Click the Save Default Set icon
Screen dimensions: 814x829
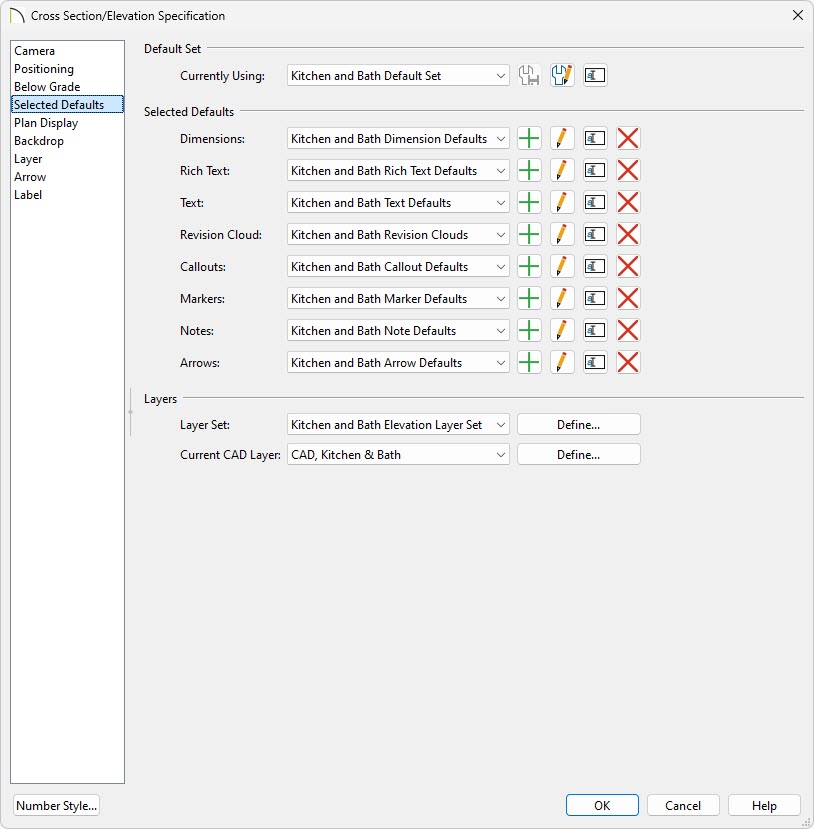(529, 76)
